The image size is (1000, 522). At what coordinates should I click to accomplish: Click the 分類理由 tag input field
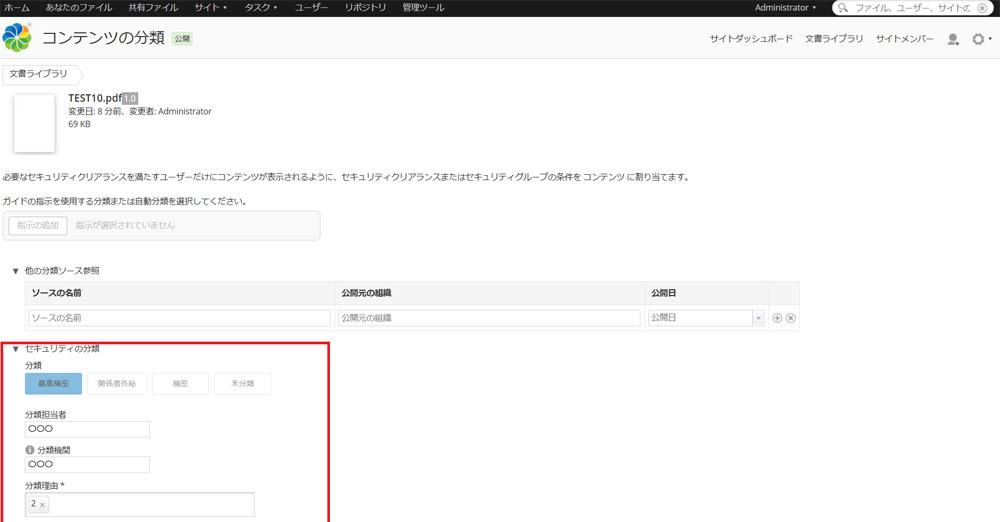pyautogui.click(x=140, y=504)
